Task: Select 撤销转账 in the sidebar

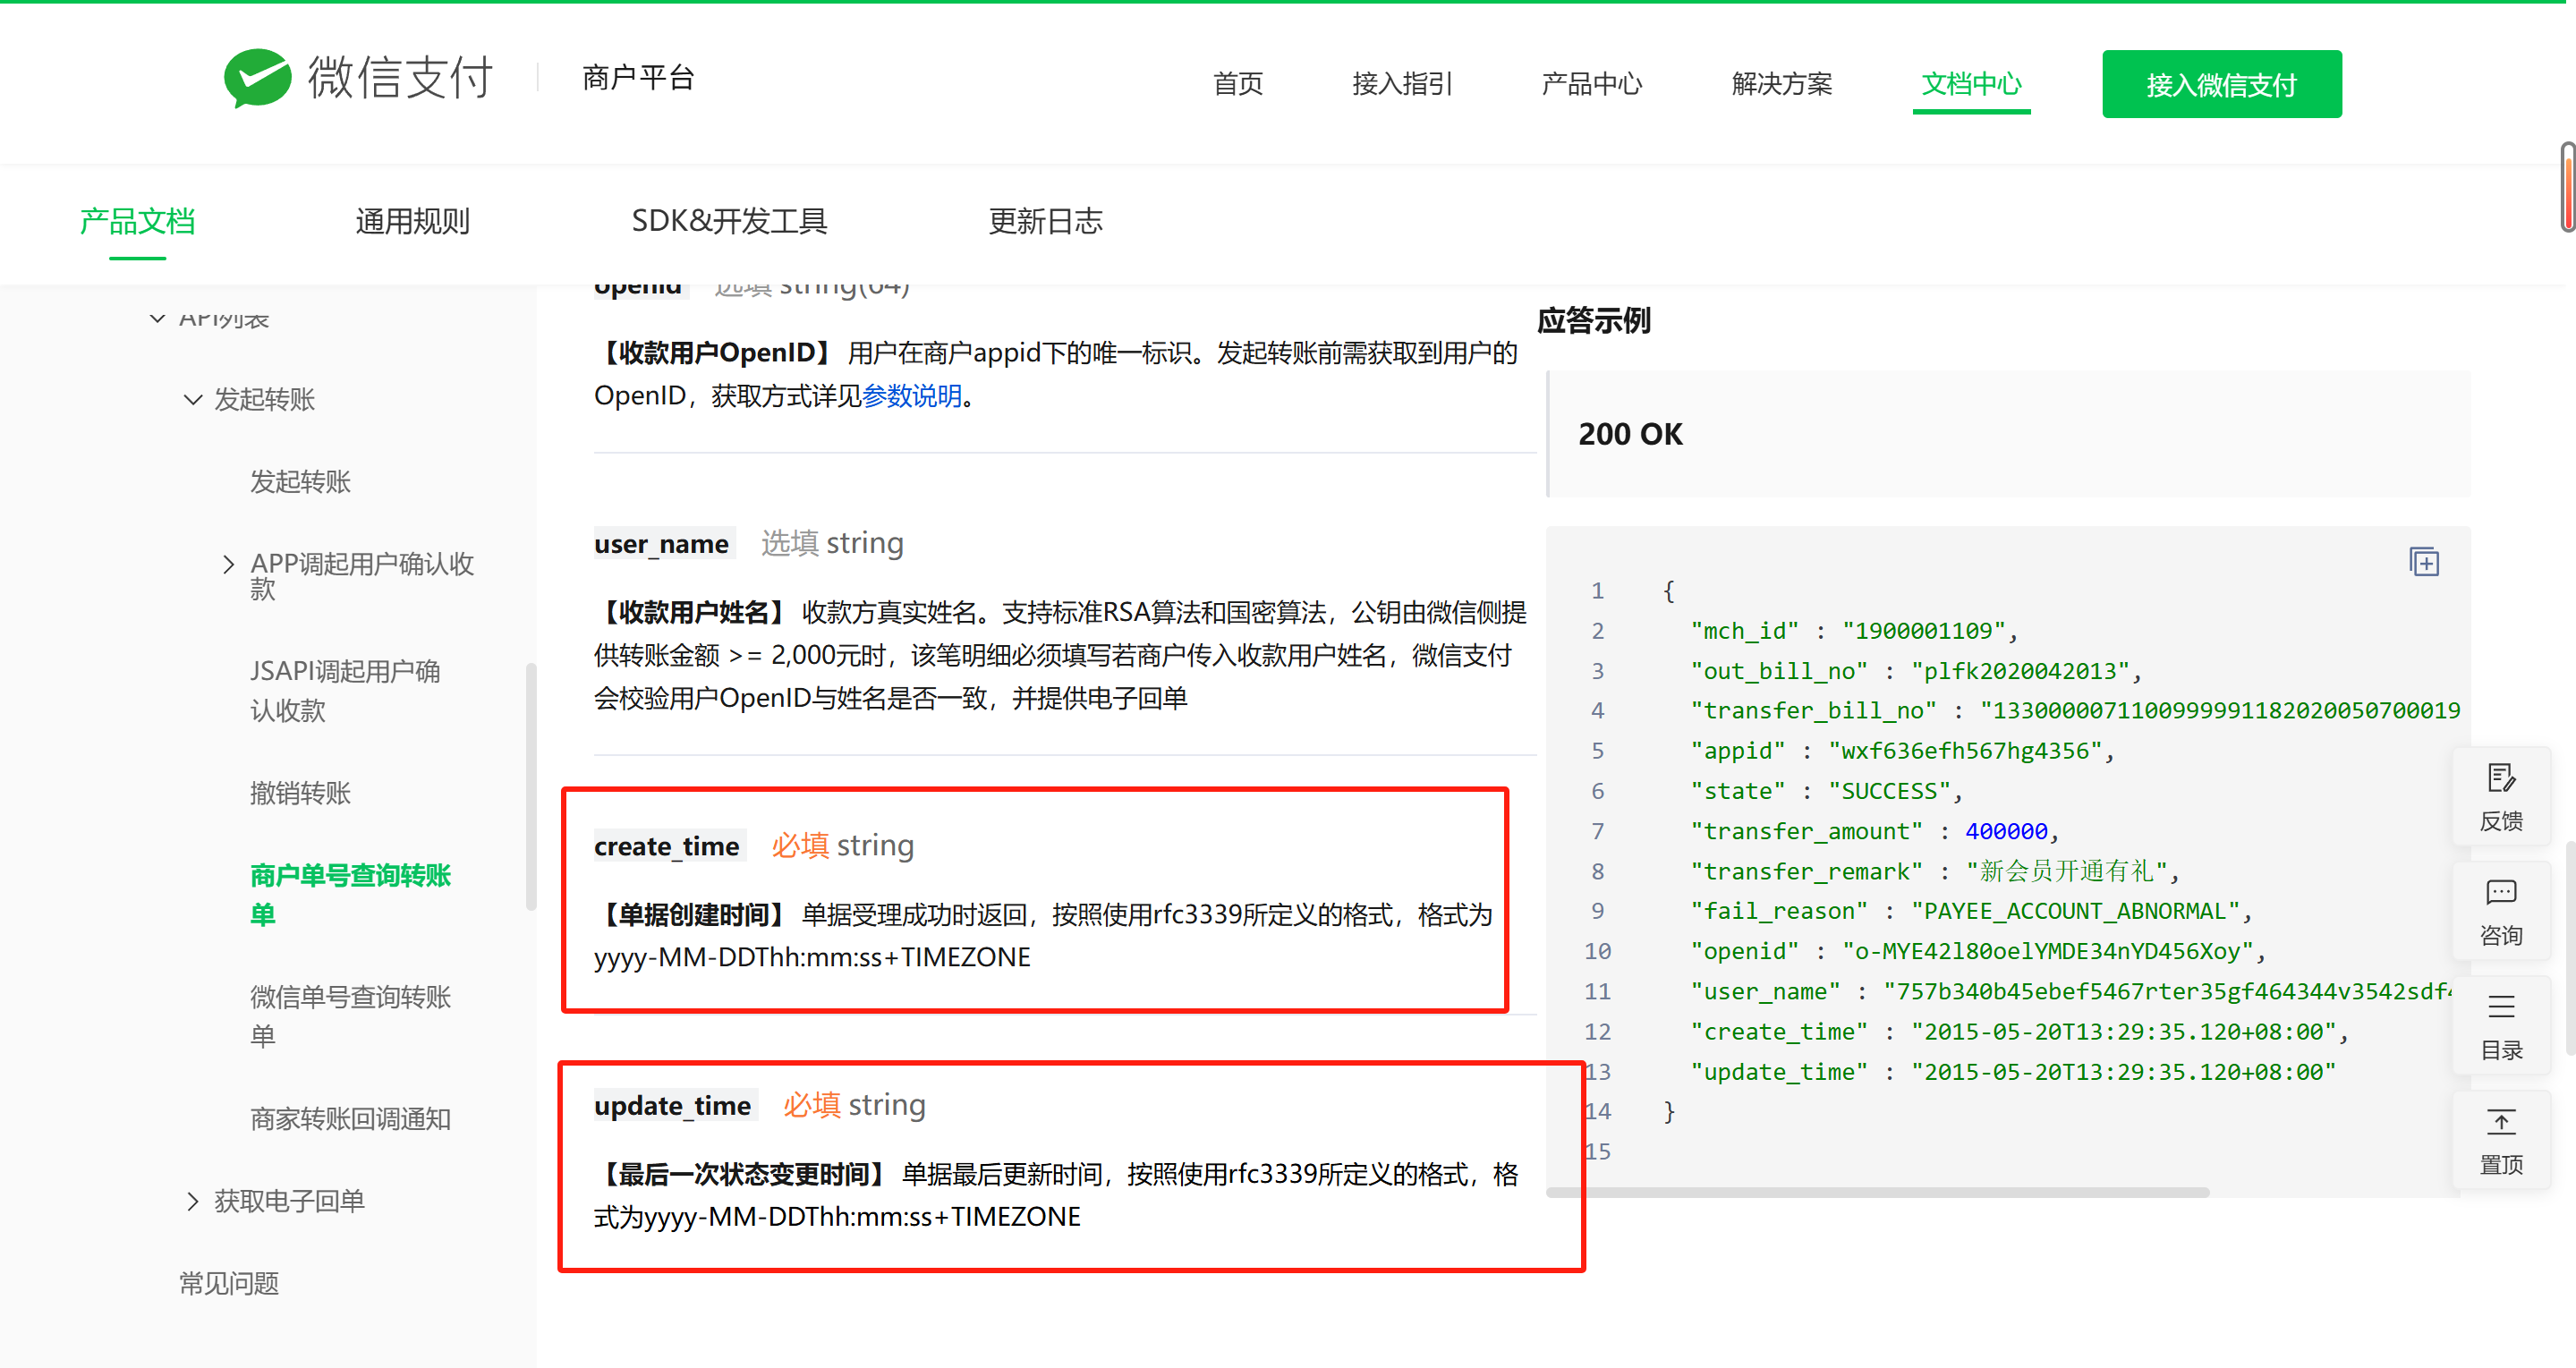Action: [300, 794]
